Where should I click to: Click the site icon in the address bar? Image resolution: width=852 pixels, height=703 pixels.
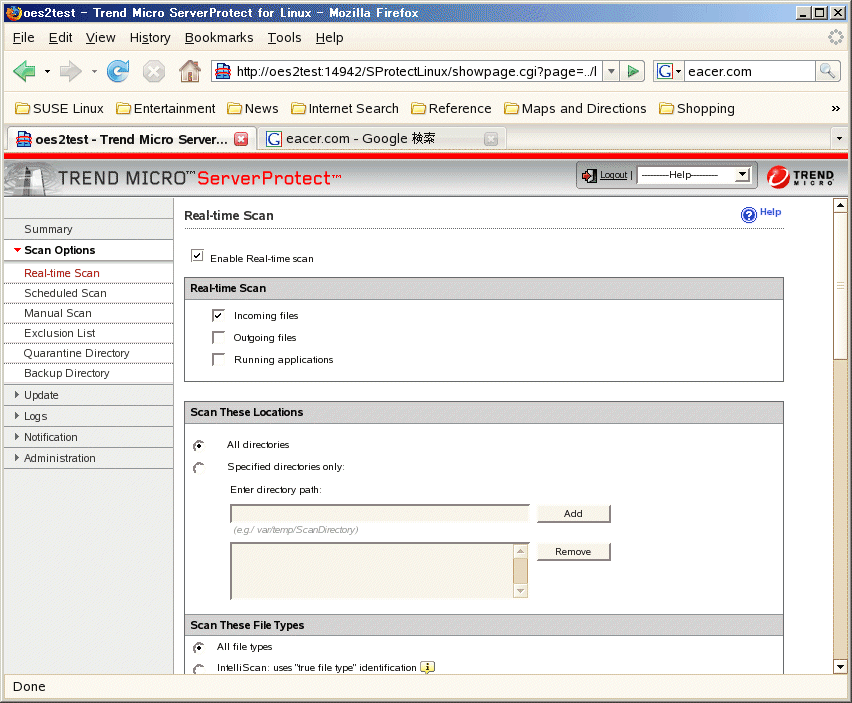point(223,71)
